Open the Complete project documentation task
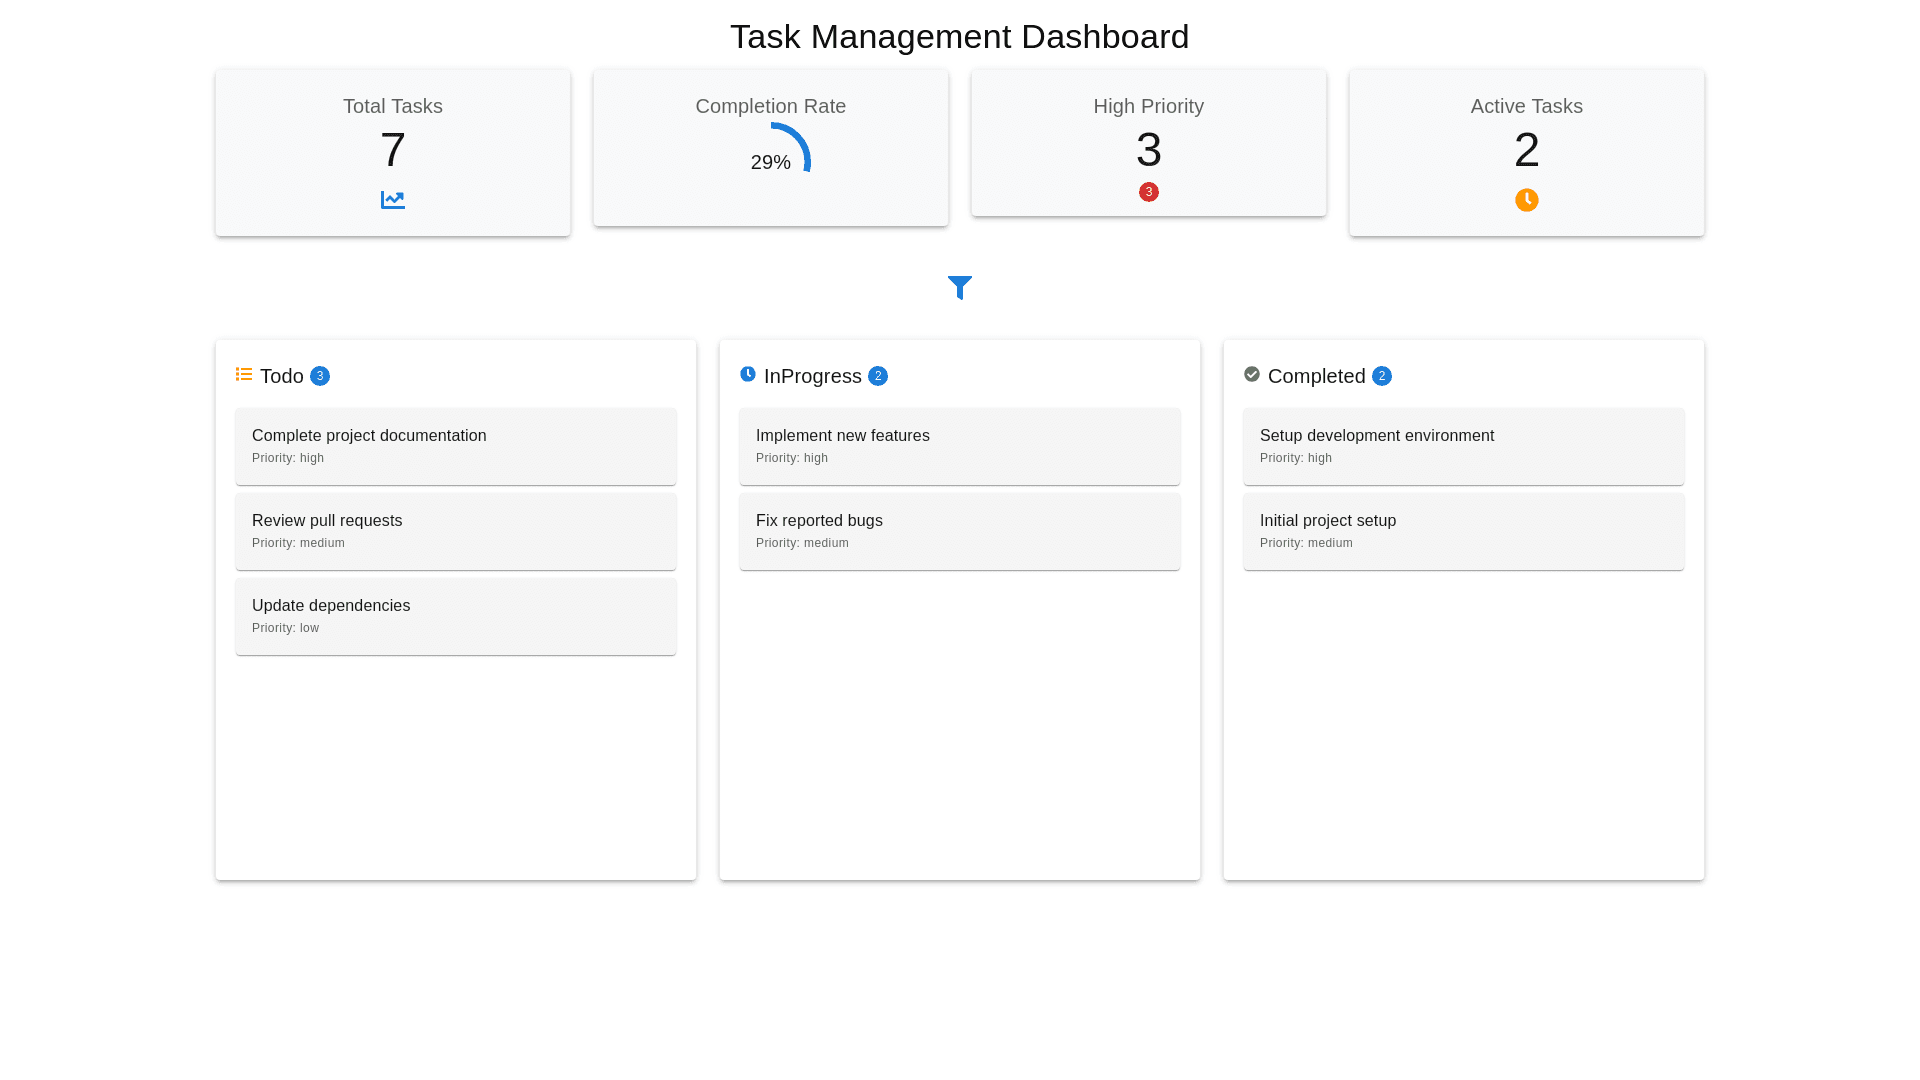The image size is (1920, 1080). click(x=455, y=446)
